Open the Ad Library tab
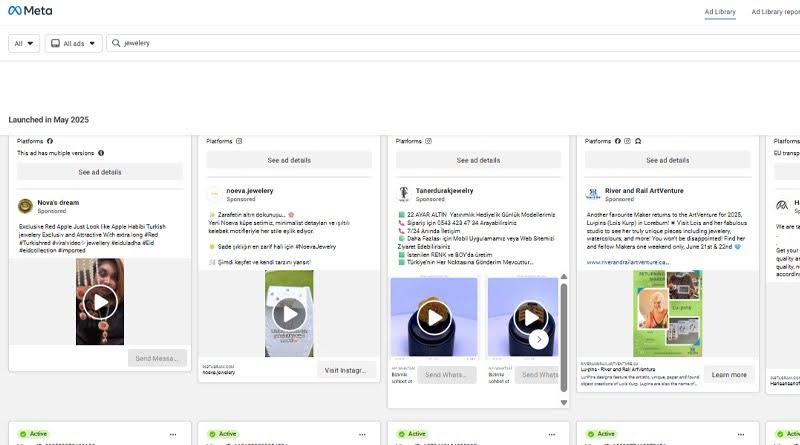The image size is (800, 445). (x=720, y=12)
